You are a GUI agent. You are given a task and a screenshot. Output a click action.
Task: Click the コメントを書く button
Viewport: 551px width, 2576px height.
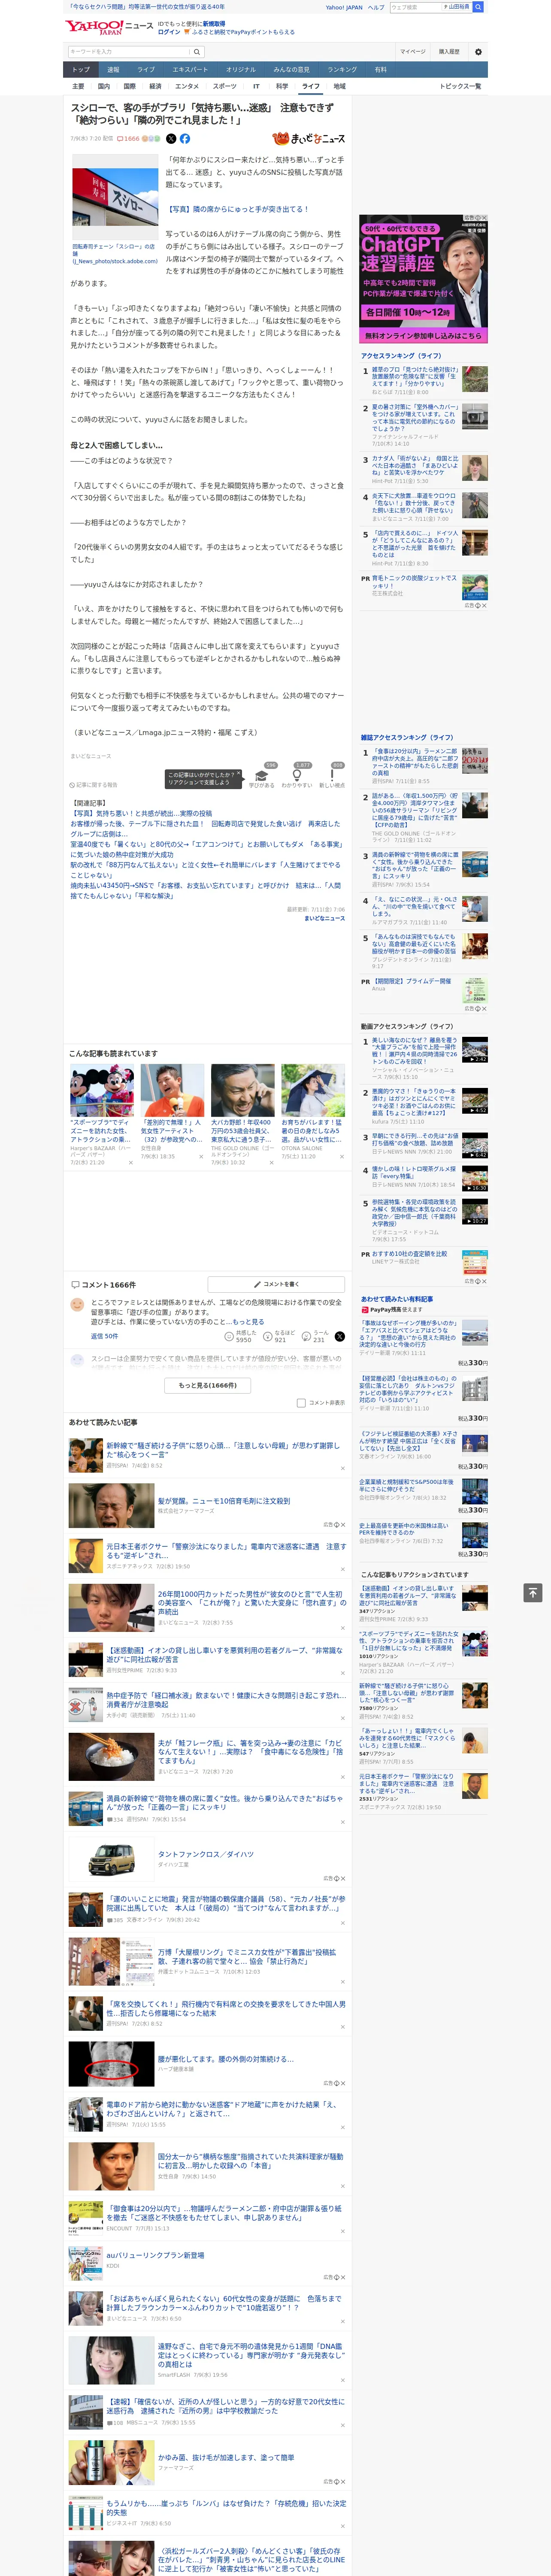276,1284
